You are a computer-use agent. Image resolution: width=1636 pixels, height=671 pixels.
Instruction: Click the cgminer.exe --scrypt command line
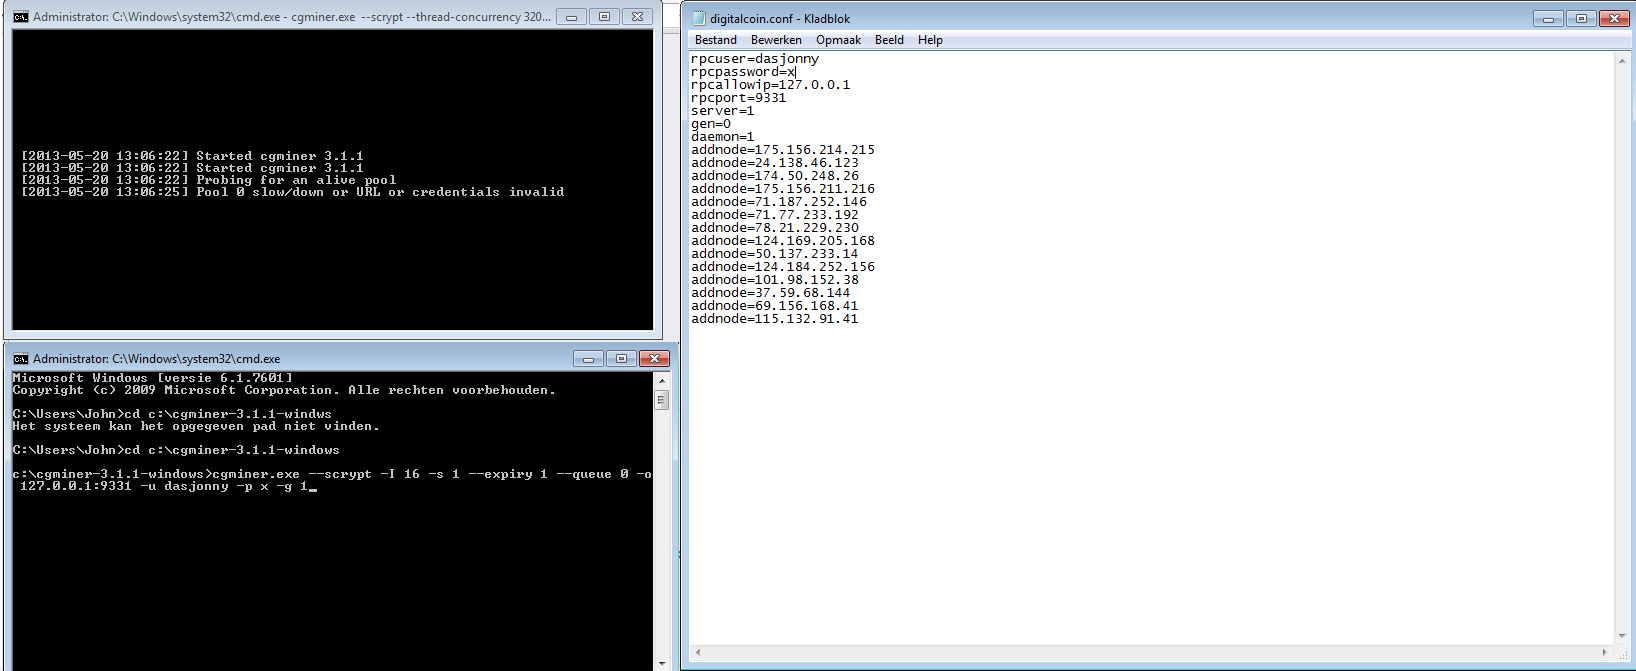(332, 480)
